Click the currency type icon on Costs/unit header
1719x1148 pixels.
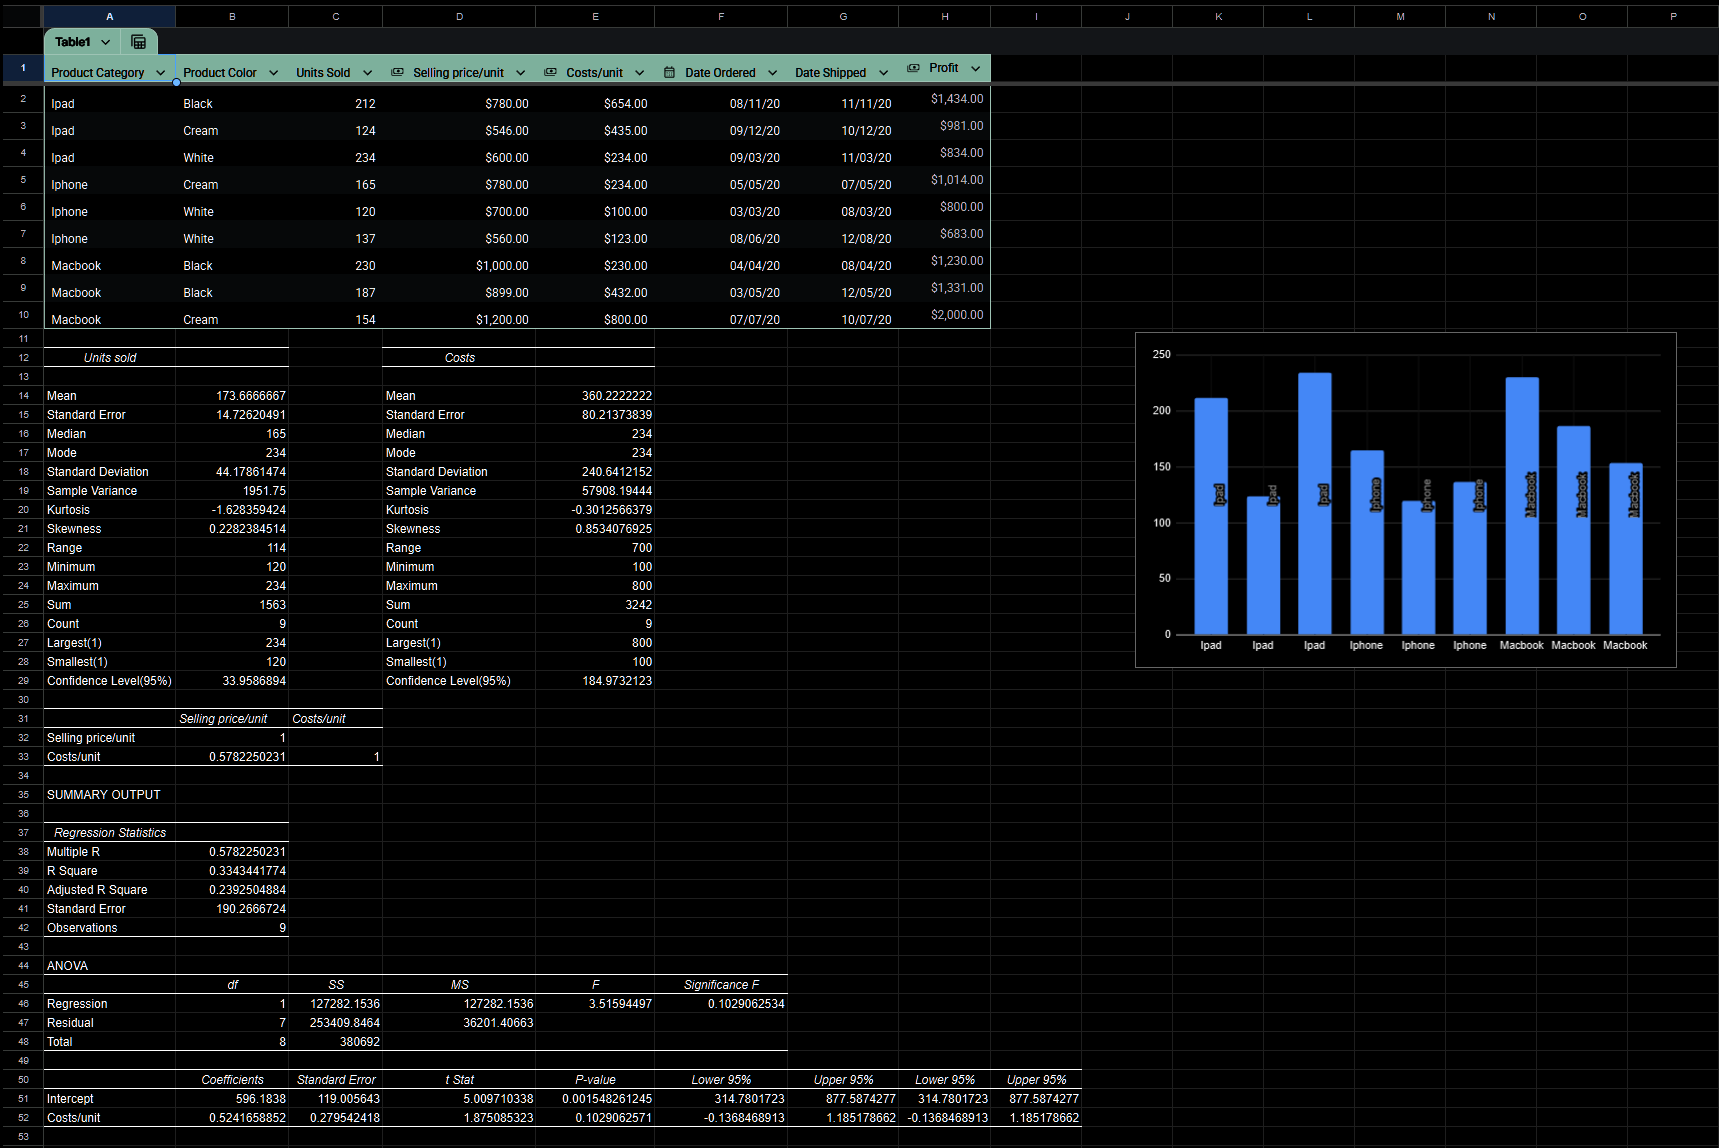[550, 72]
